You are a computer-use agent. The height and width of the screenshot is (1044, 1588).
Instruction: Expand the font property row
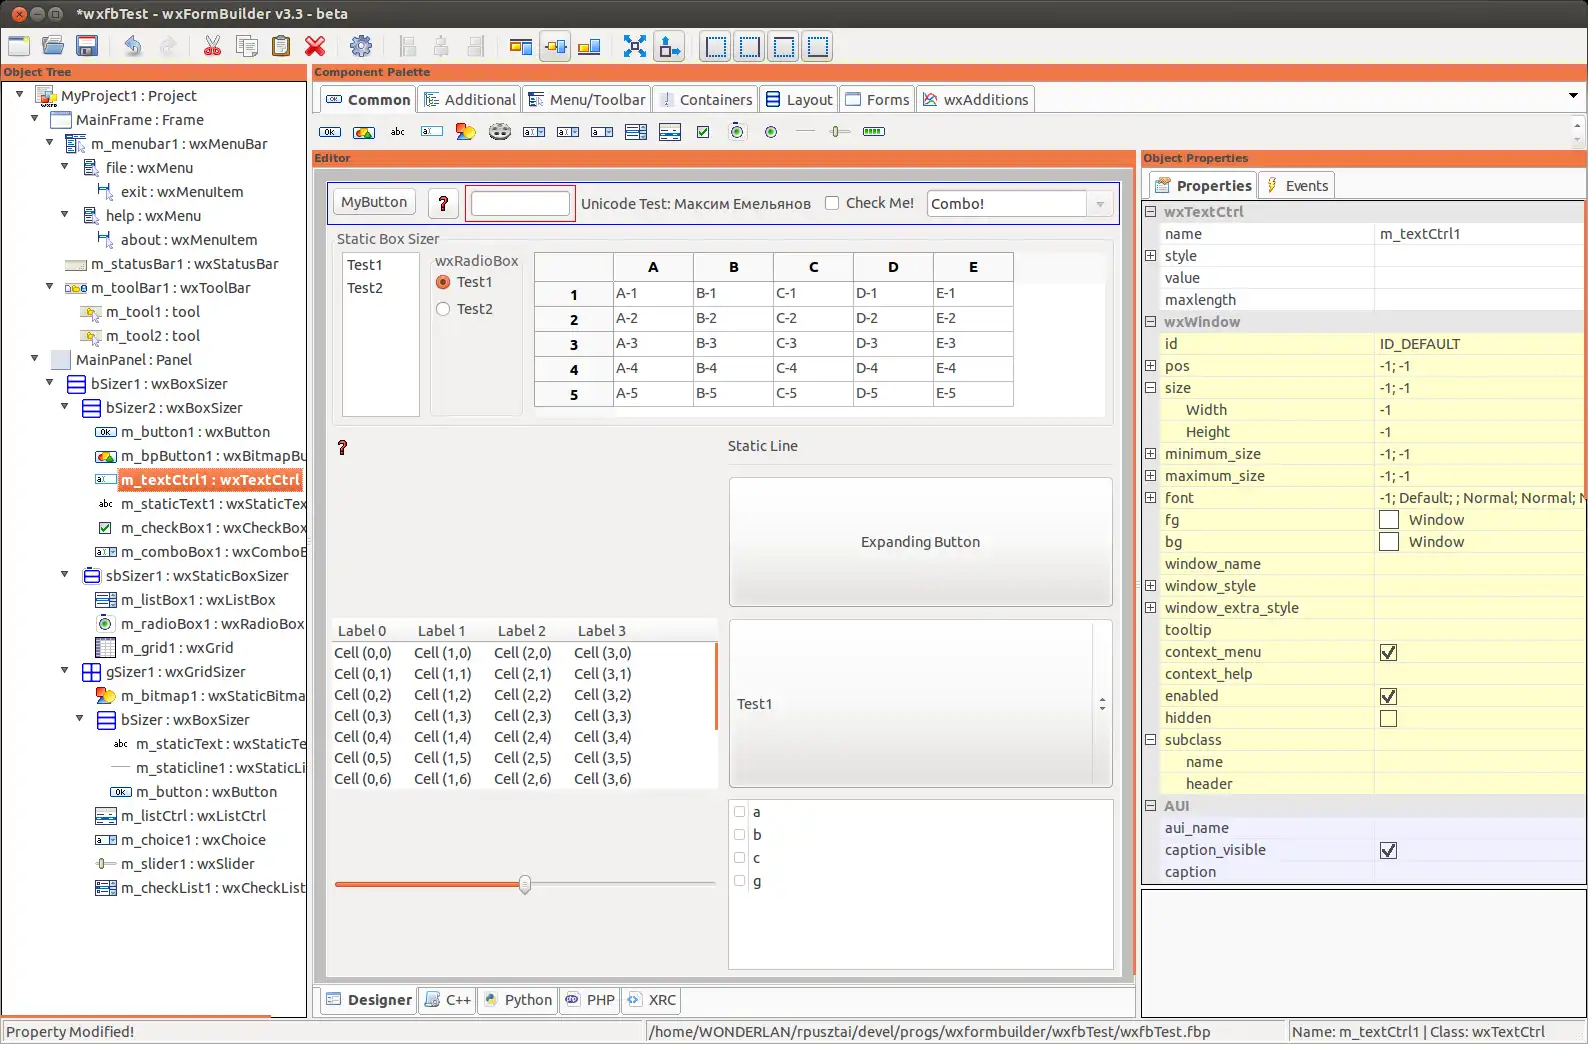[x=1151, y=498]
